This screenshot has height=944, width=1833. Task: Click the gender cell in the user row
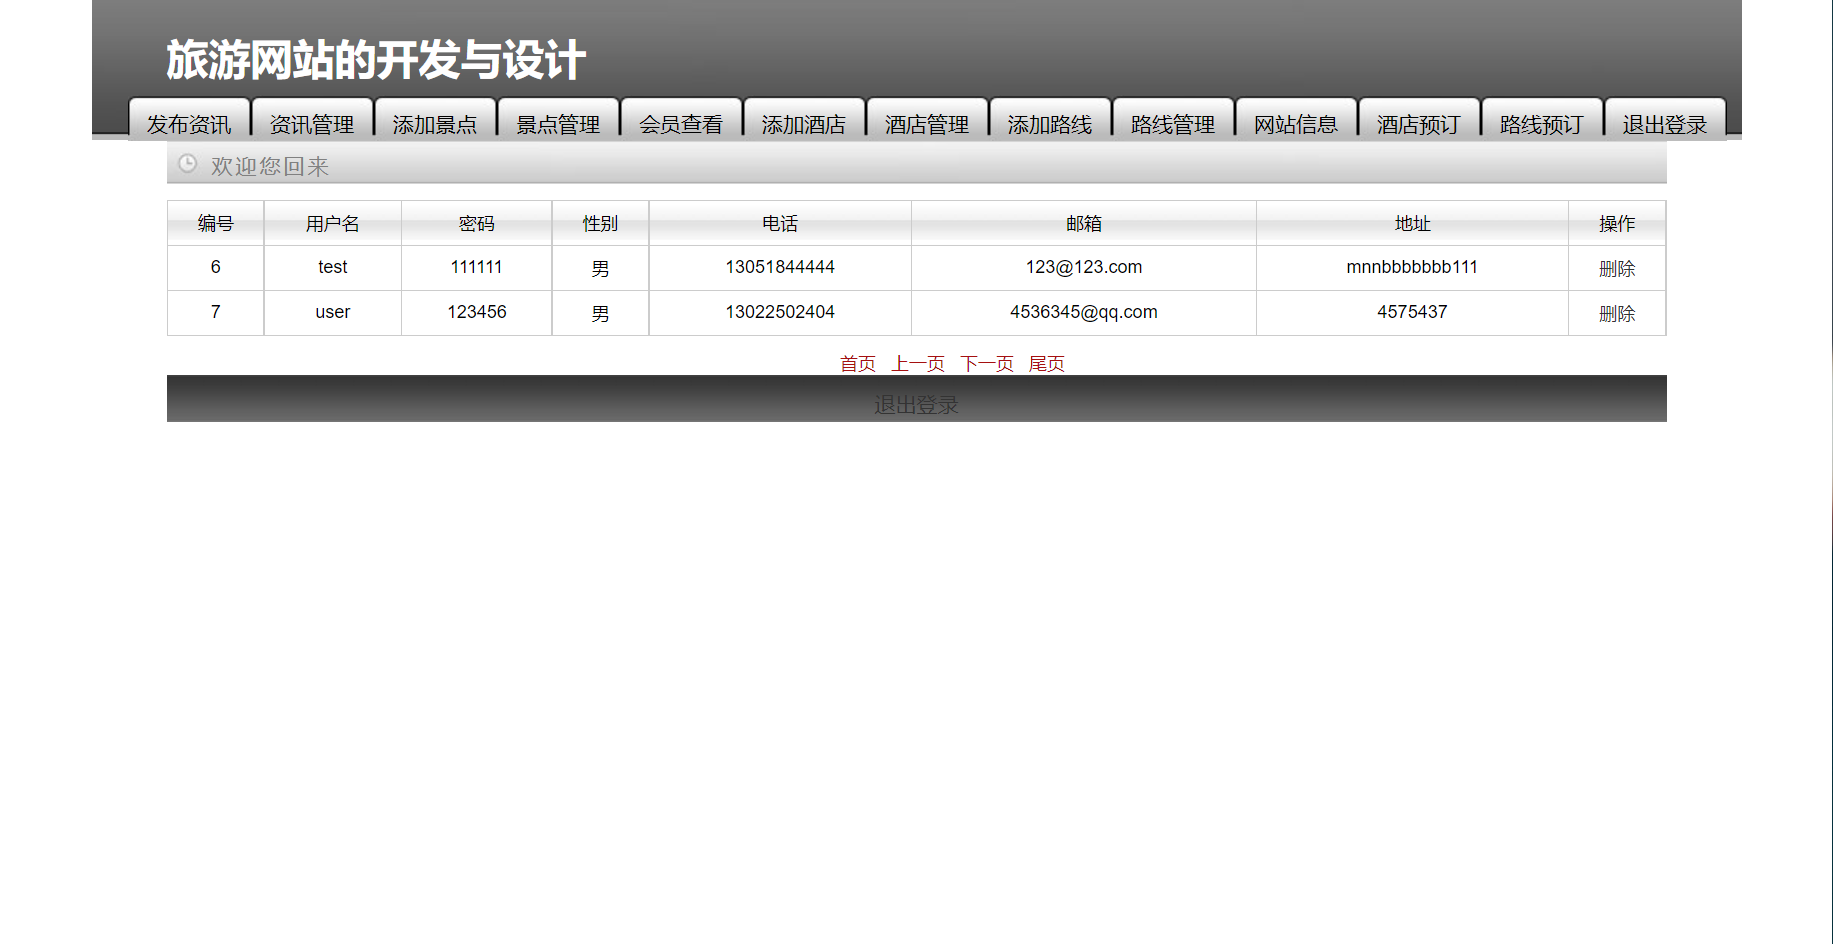point(601,313)
